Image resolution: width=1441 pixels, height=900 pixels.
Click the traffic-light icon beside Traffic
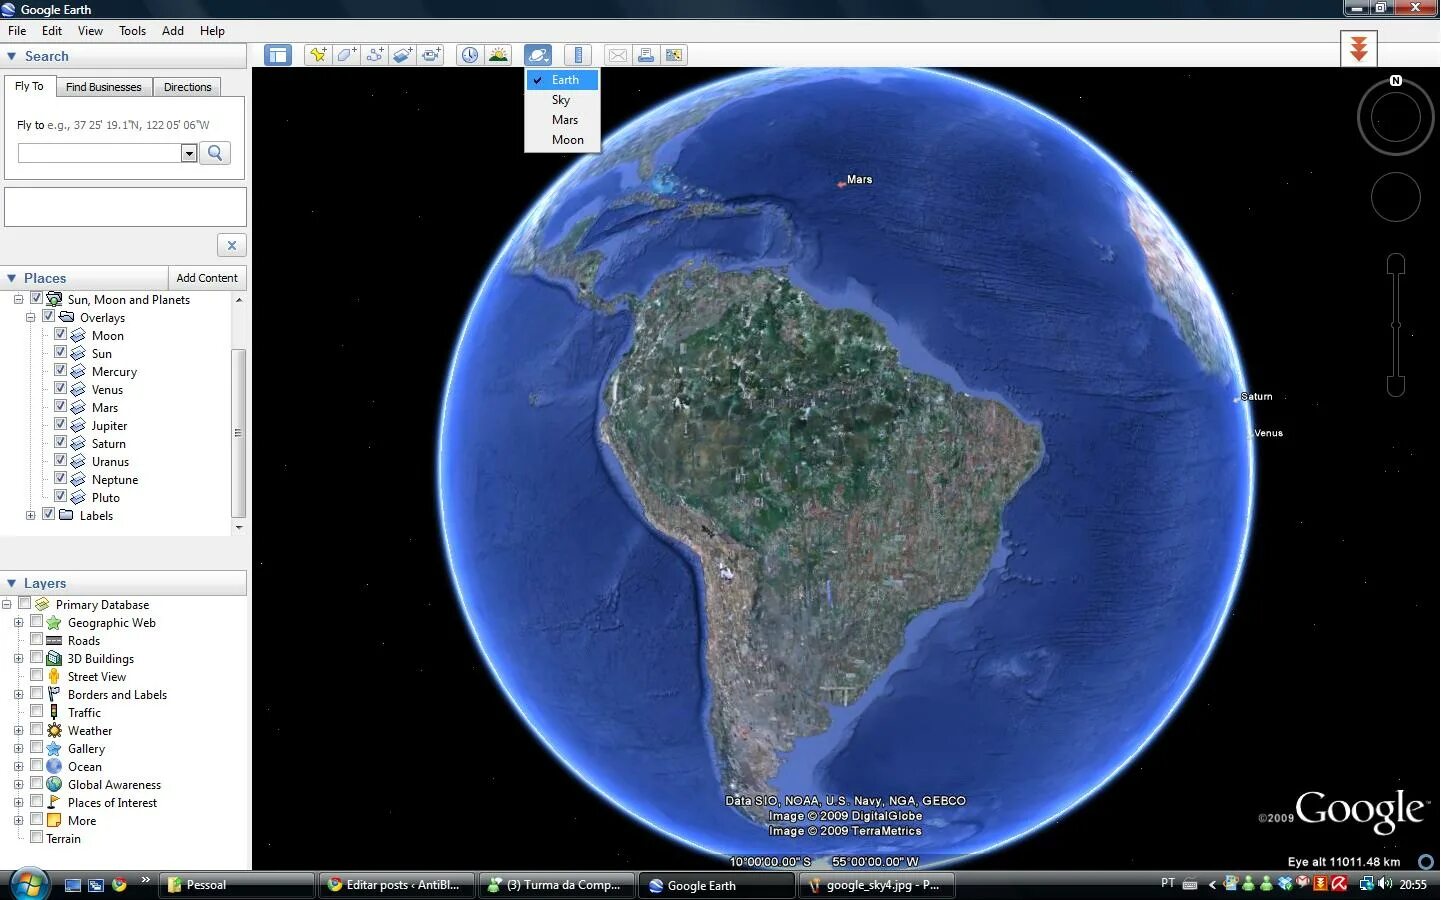(54, 713)
